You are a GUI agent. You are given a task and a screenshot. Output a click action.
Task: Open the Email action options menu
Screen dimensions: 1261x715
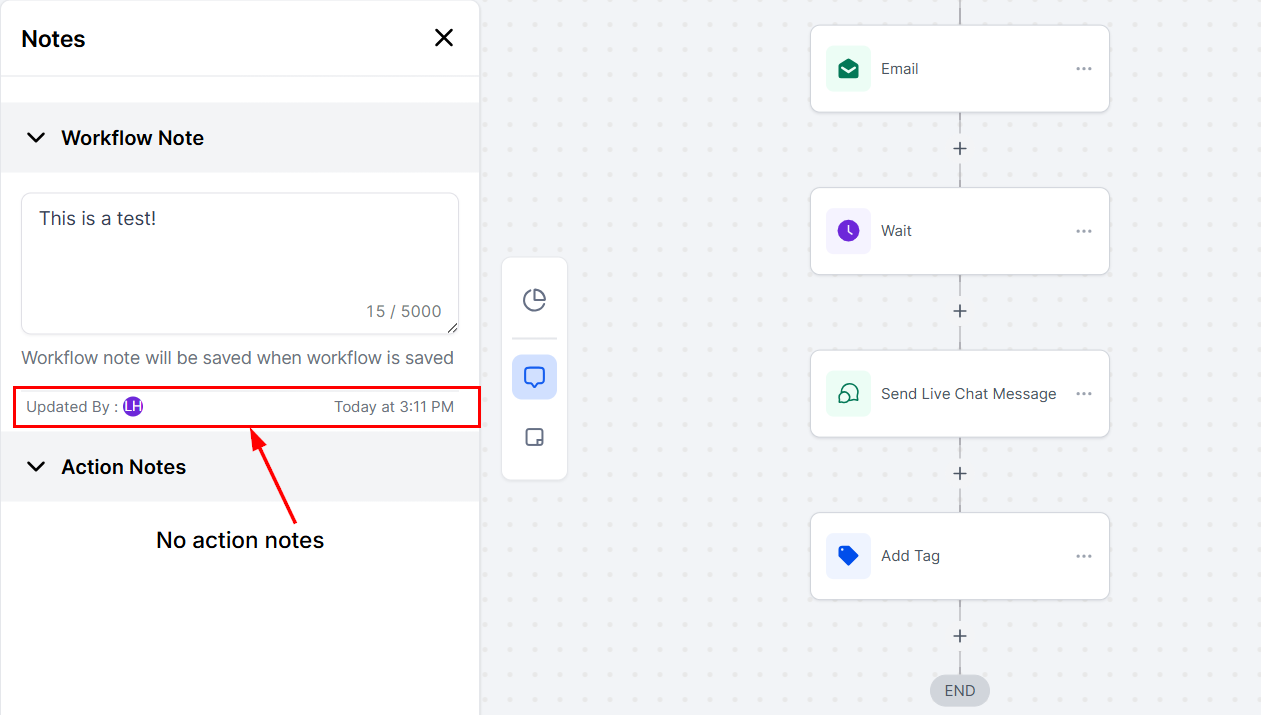(x=1084, y=69)
